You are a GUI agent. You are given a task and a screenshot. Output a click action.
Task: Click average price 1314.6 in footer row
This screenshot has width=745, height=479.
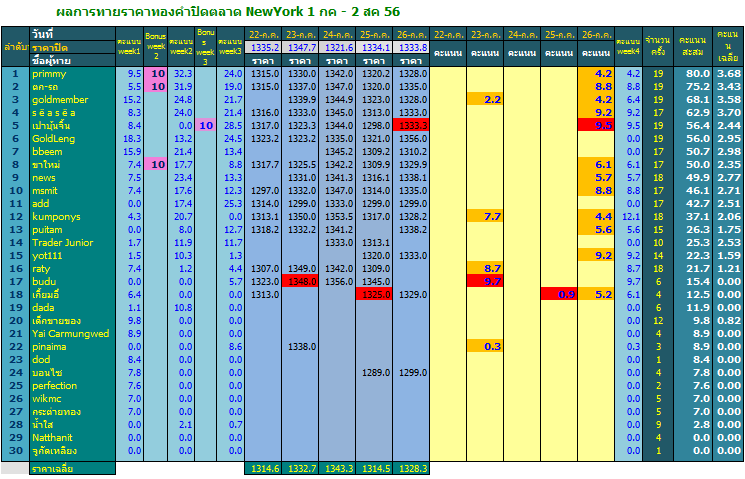[264, 469]
